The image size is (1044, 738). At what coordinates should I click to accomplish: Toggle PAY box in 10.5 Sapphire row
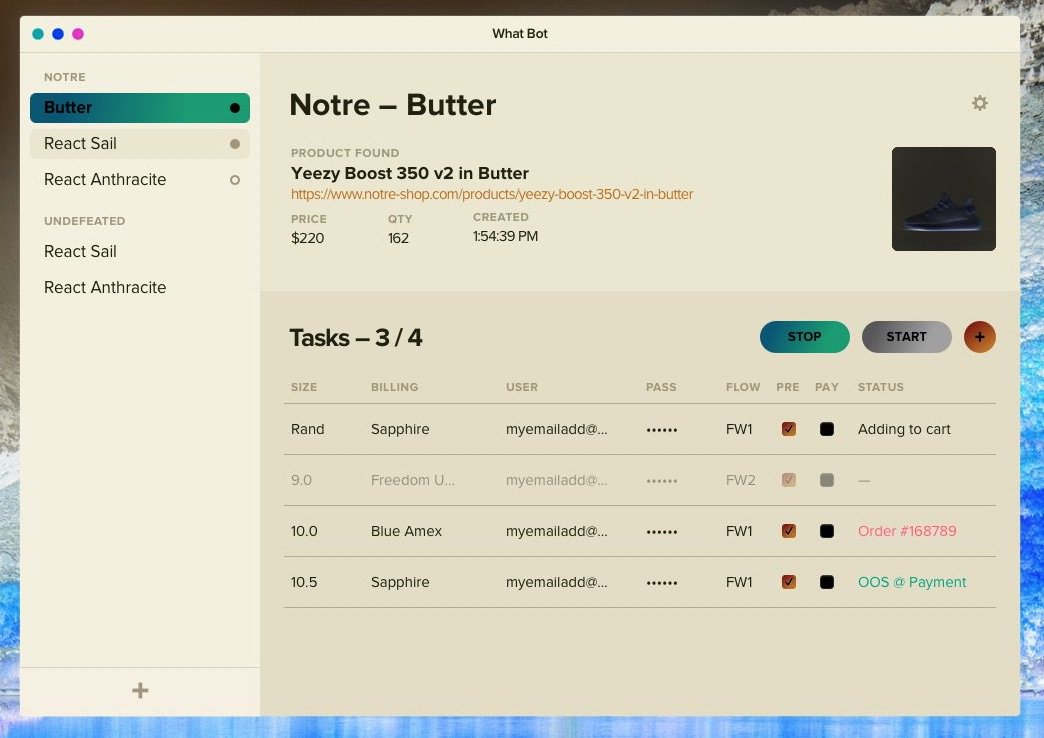tap(827, 582)
